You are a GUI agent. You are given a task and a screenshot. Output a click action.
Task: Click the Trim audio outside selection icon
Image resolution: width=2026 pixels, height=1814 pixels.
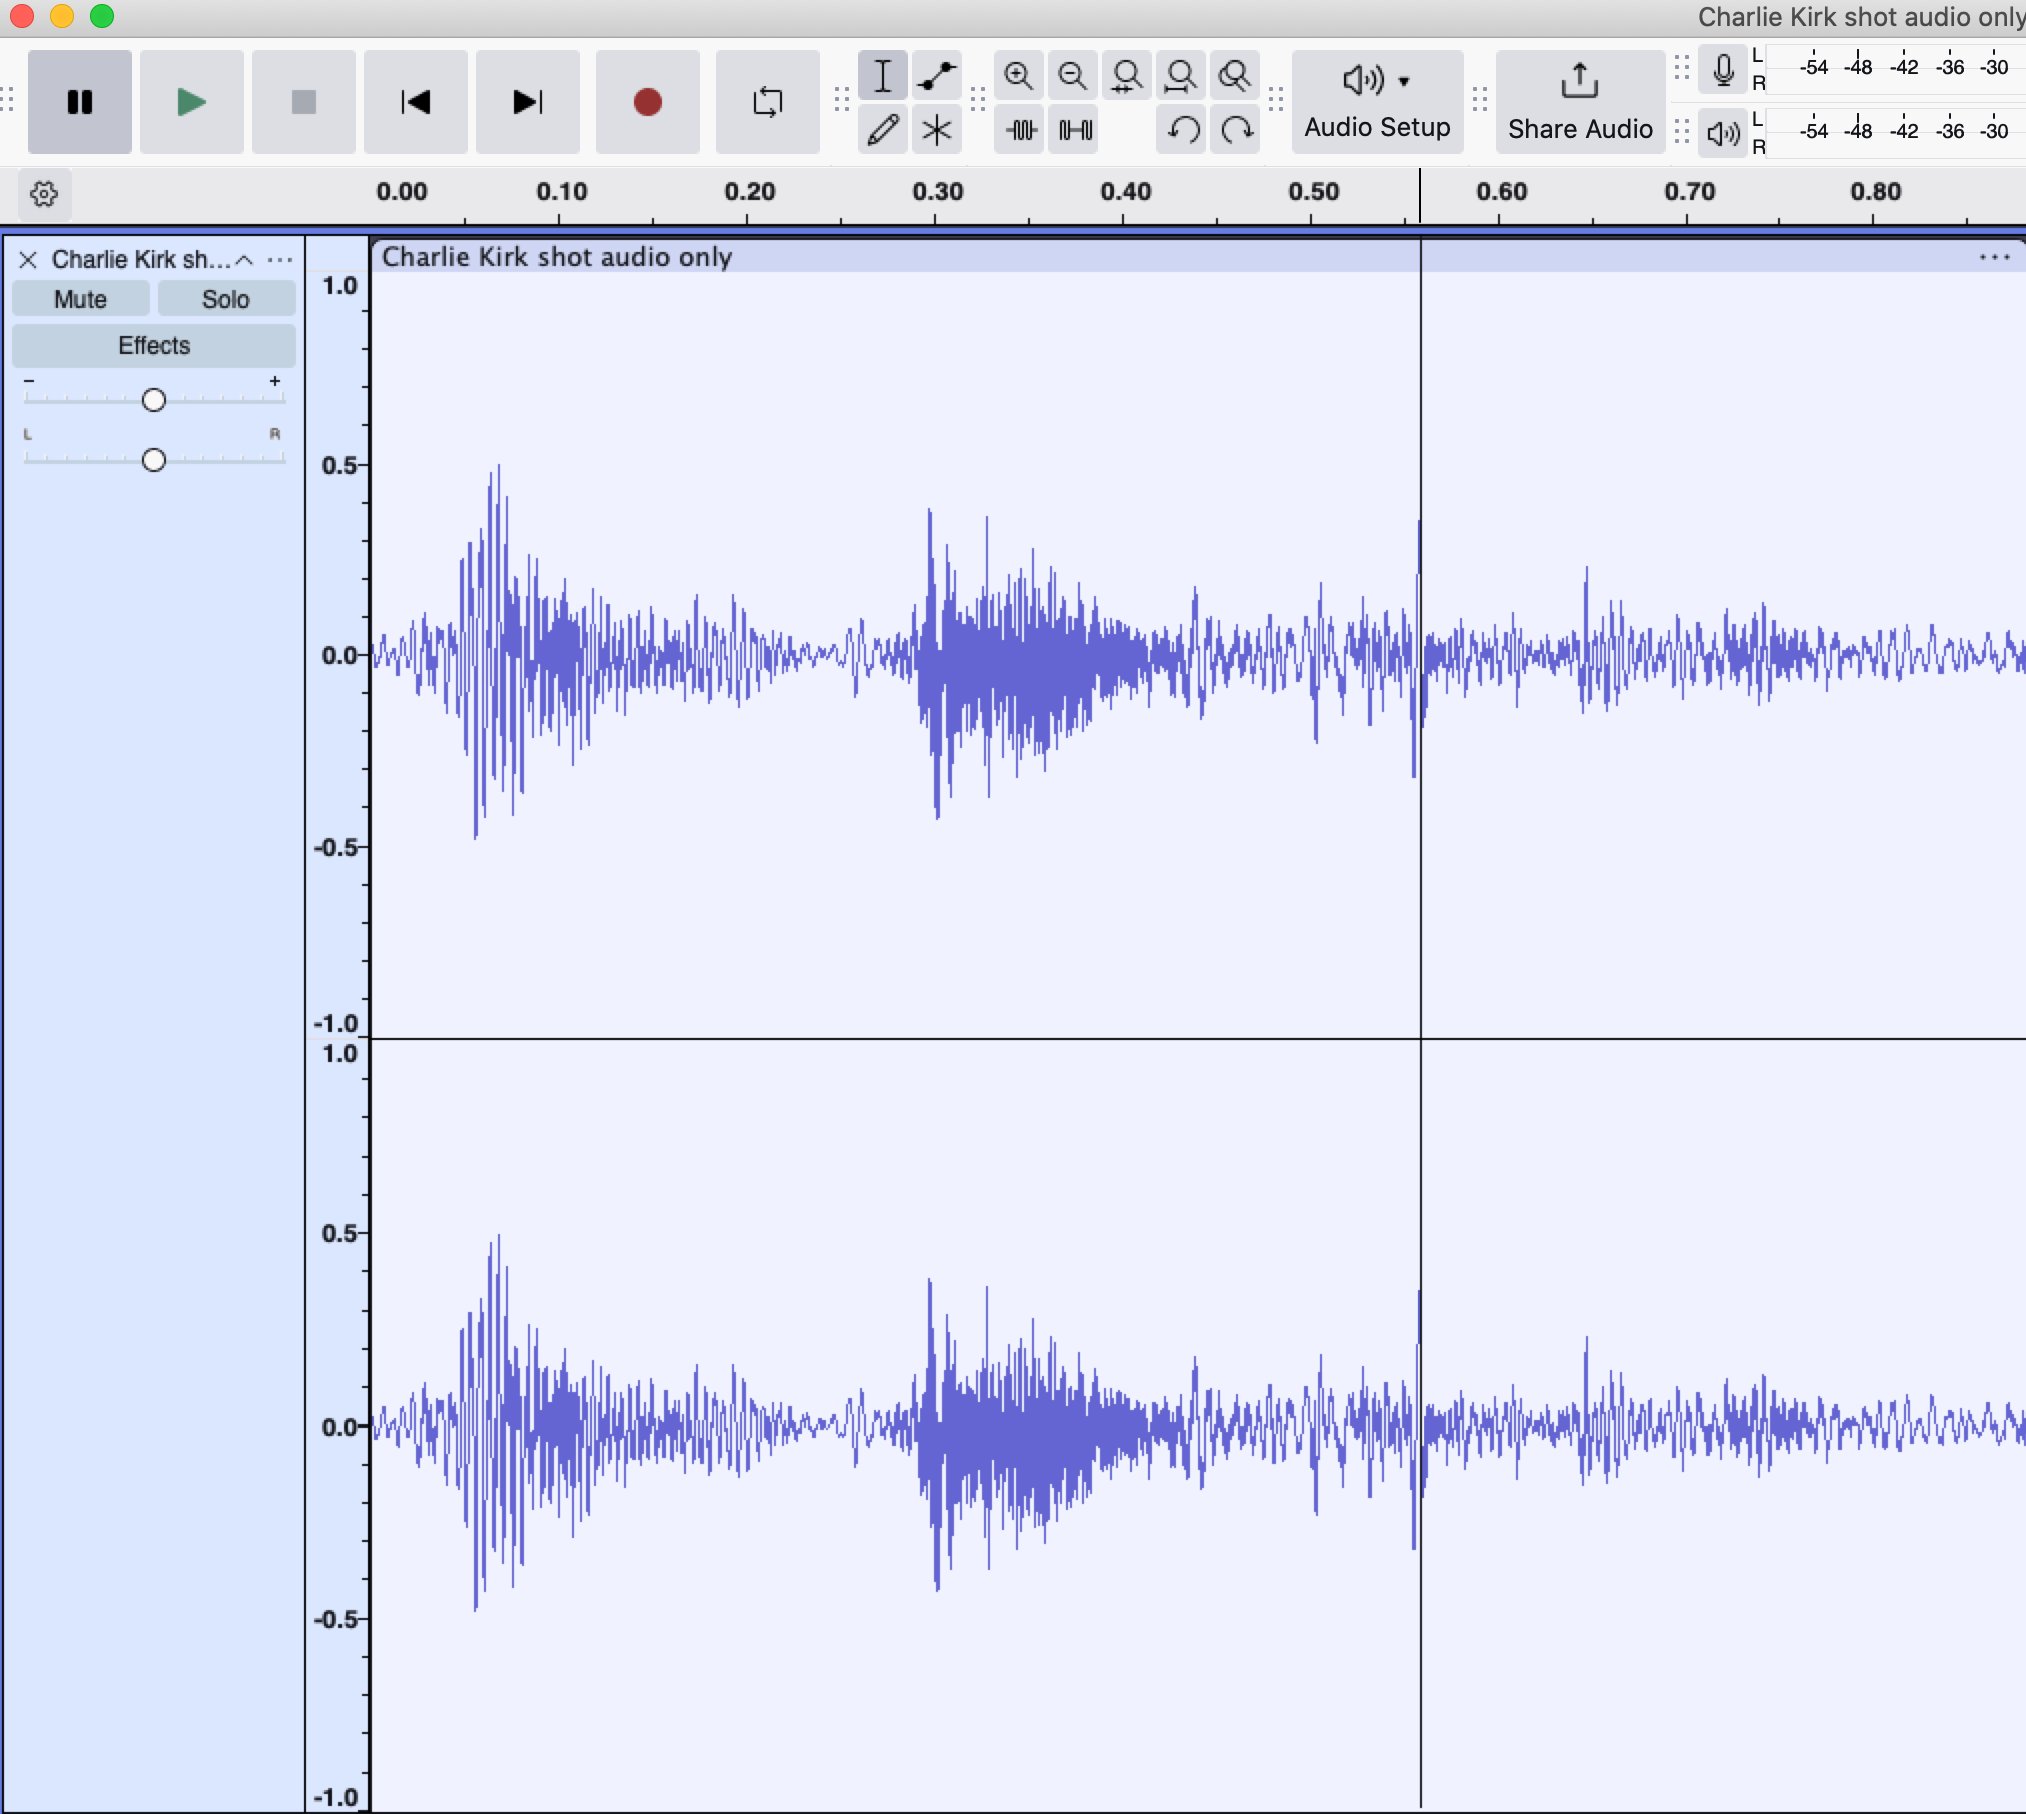pyautogui.click(x=1020, y=130)
